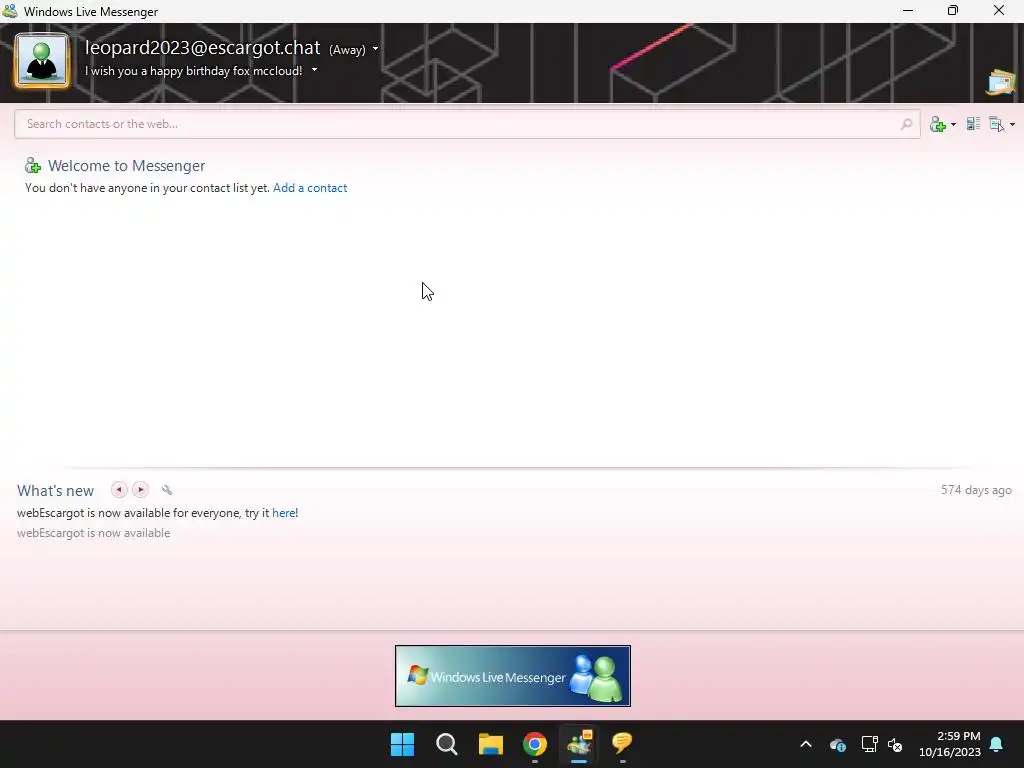Change the contact list layout icon
This screenshot has width=1024, height=768.
[973, 124]
